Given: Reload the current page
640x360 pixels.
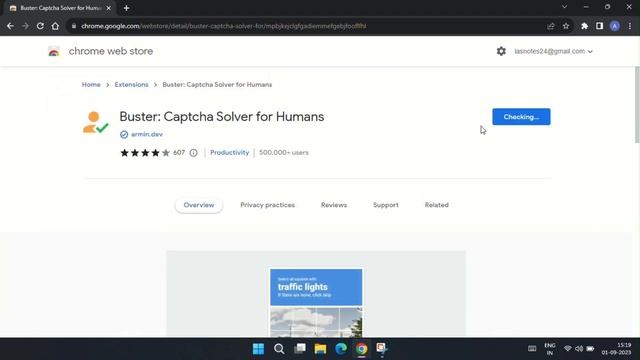Looking at the screenshot, I should [40, 26].
